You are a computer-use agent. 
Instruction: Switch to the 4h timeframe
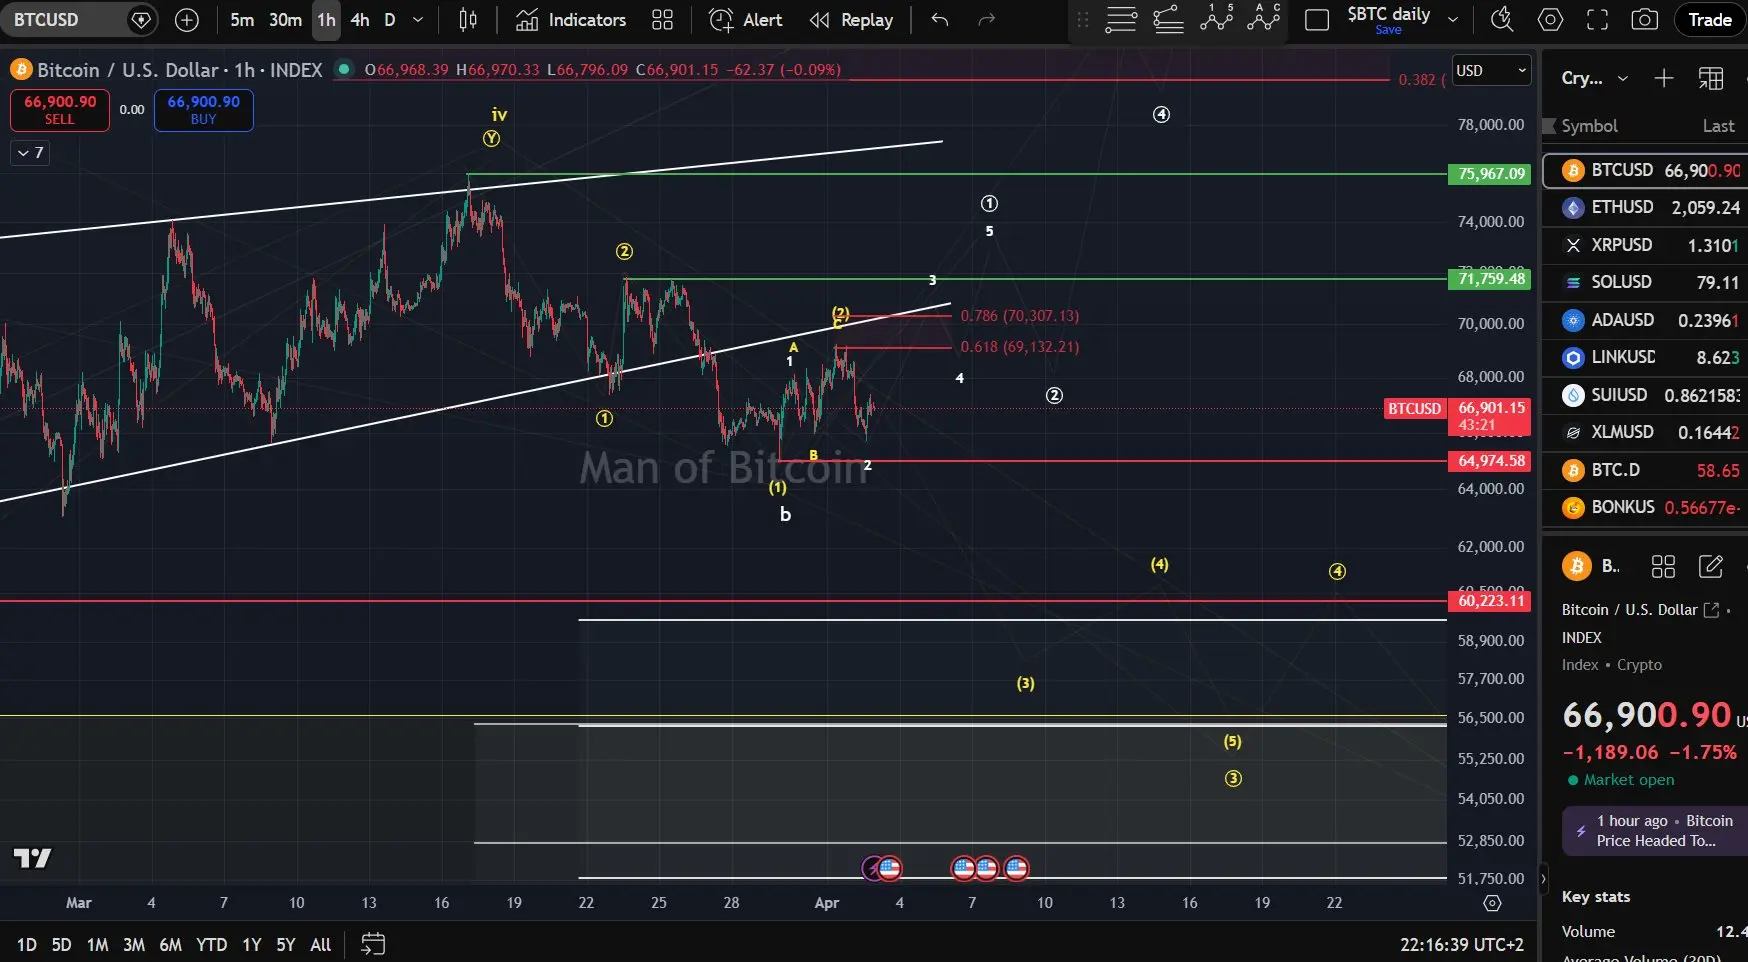point(360,20)
